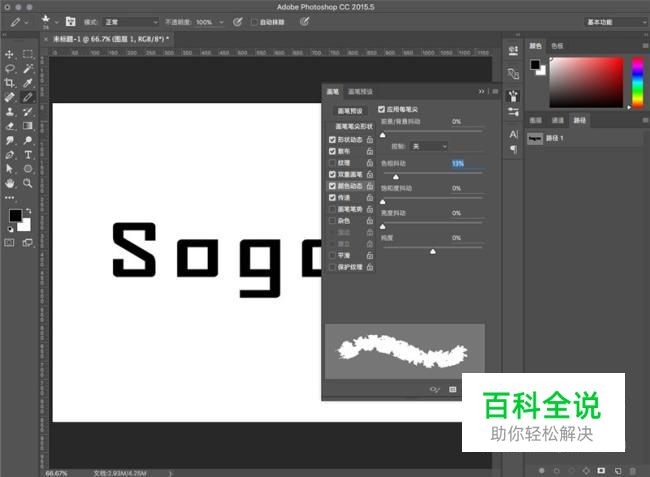
Task: Select the Magic Wand tool
Action: 28,68
